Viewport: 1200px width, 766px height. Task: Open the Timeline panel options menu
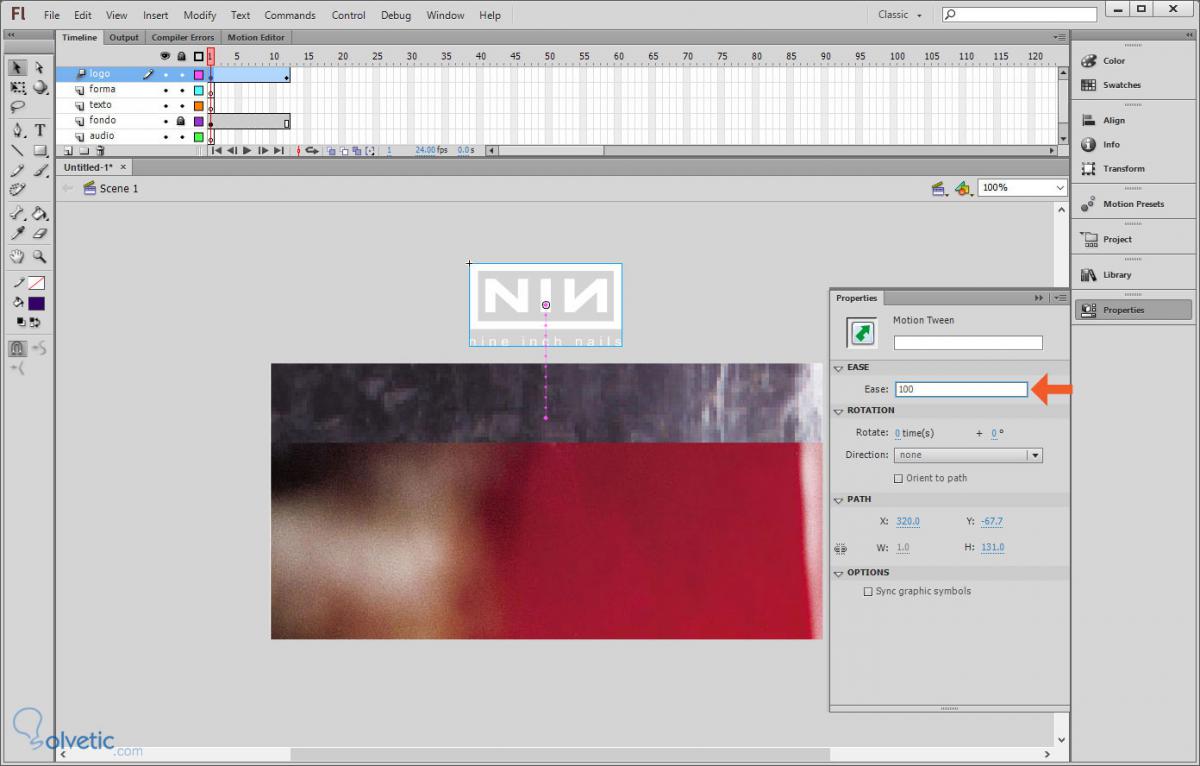(1059, 37)
